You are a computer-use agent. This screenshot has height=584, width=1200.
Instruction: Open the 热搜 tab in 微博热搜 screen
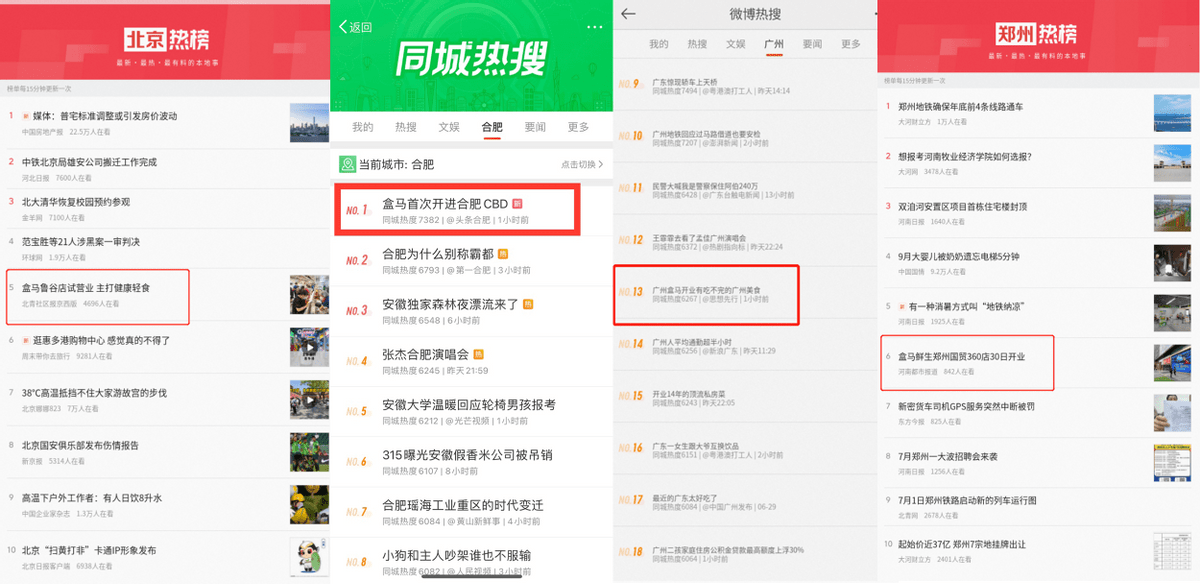697,44
